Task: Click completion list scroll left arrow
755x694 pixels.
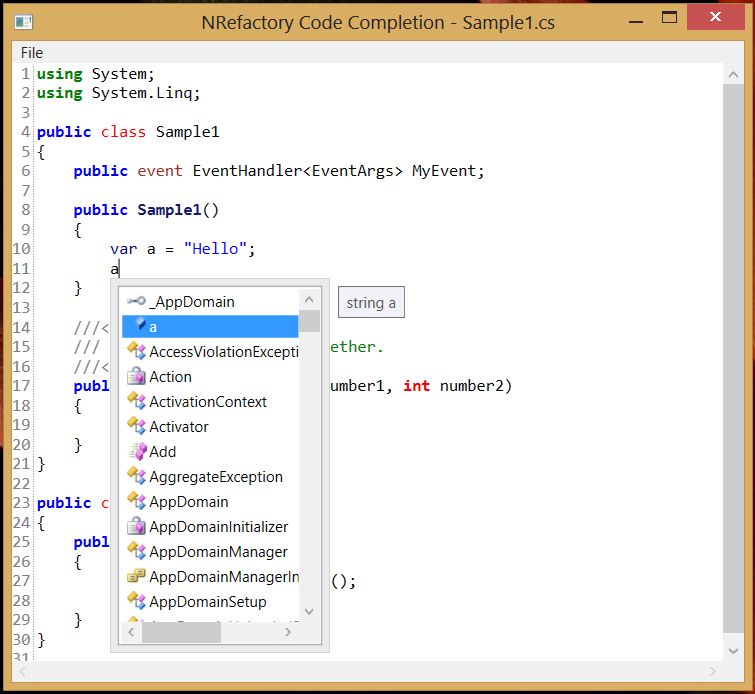Action: click(x=131, y=631)
